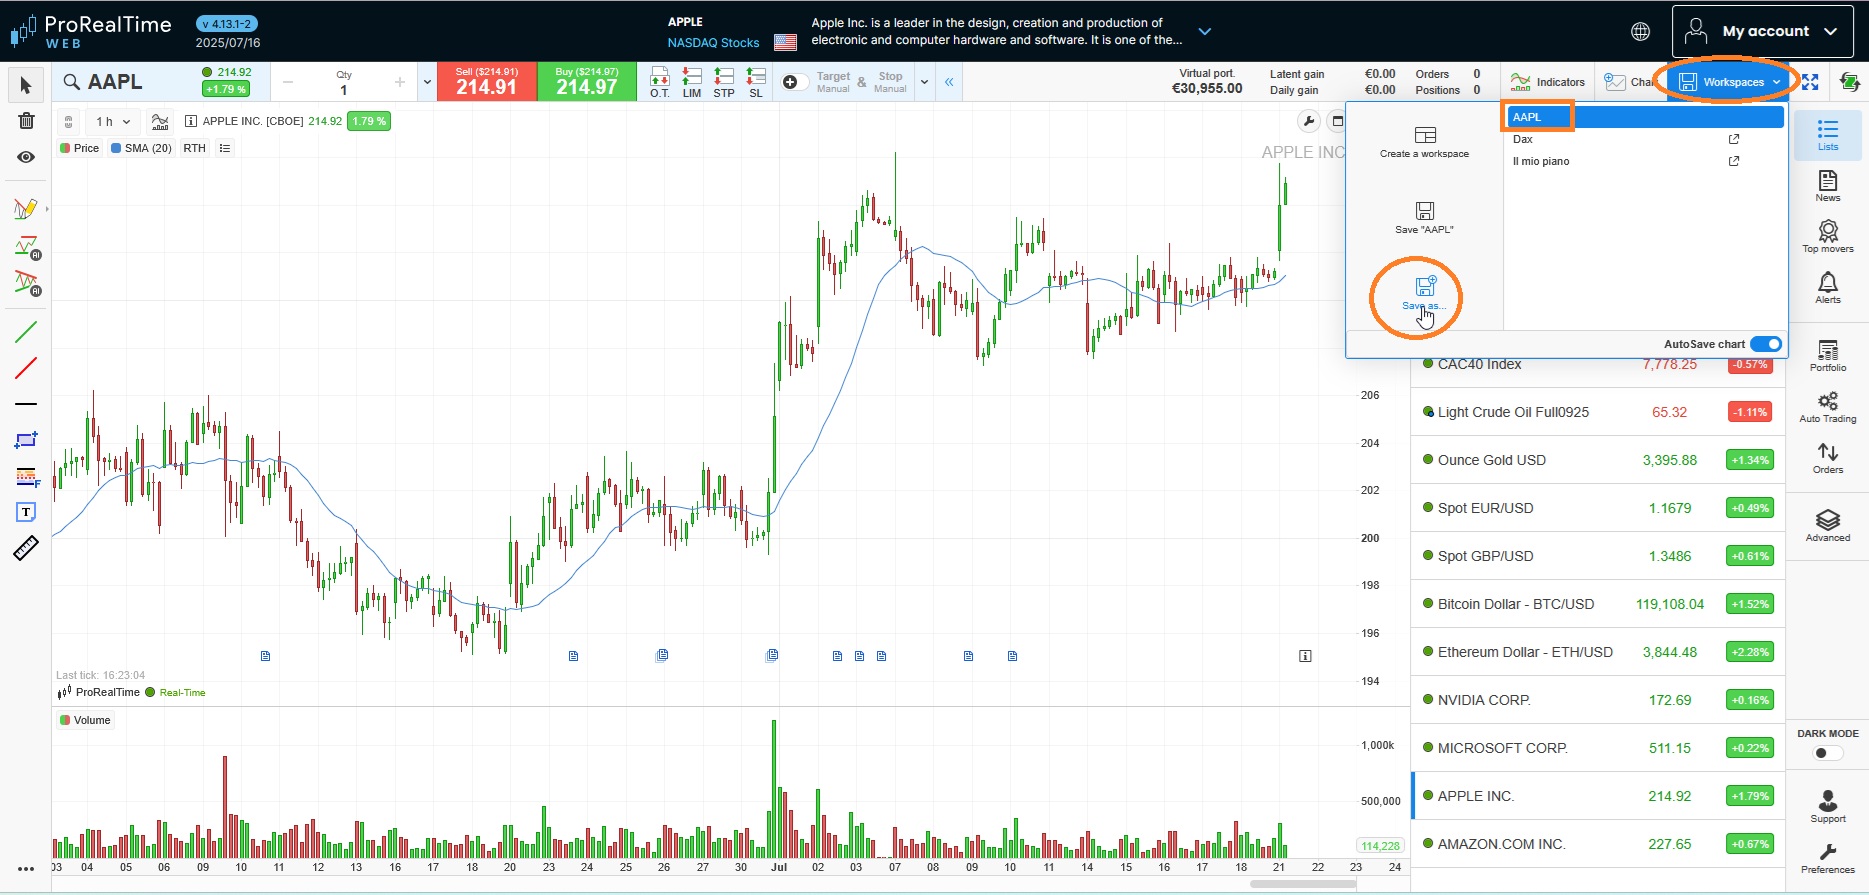This screenshot has height=895, width=1869.
Task: Open the indicator list icon next to RTH
Action: point(225,148)
